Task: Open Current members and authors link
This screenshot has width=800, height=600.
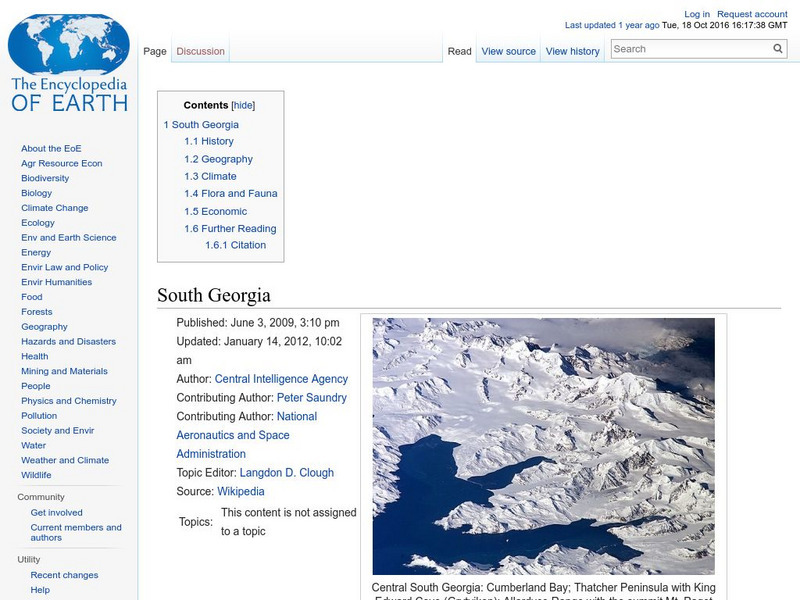Action: (x=76, y=532)
